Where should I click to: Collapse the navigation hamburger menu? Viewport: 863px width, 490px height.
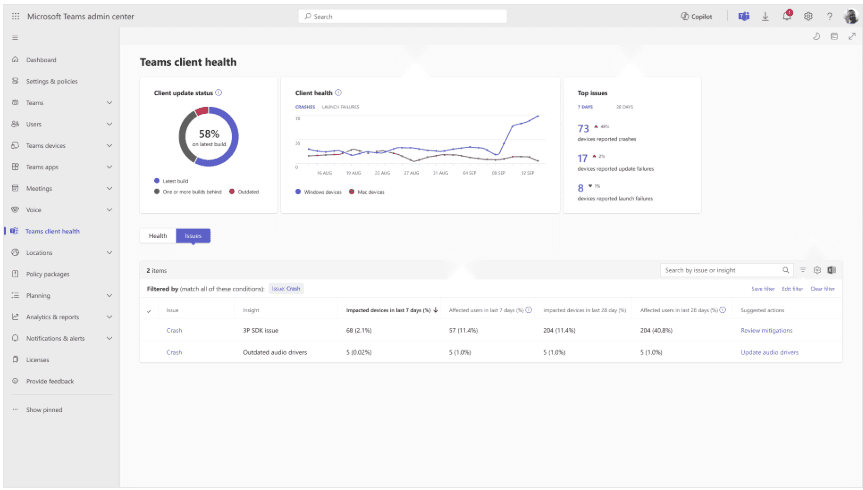pyautogui.click(x=15, y=38)
